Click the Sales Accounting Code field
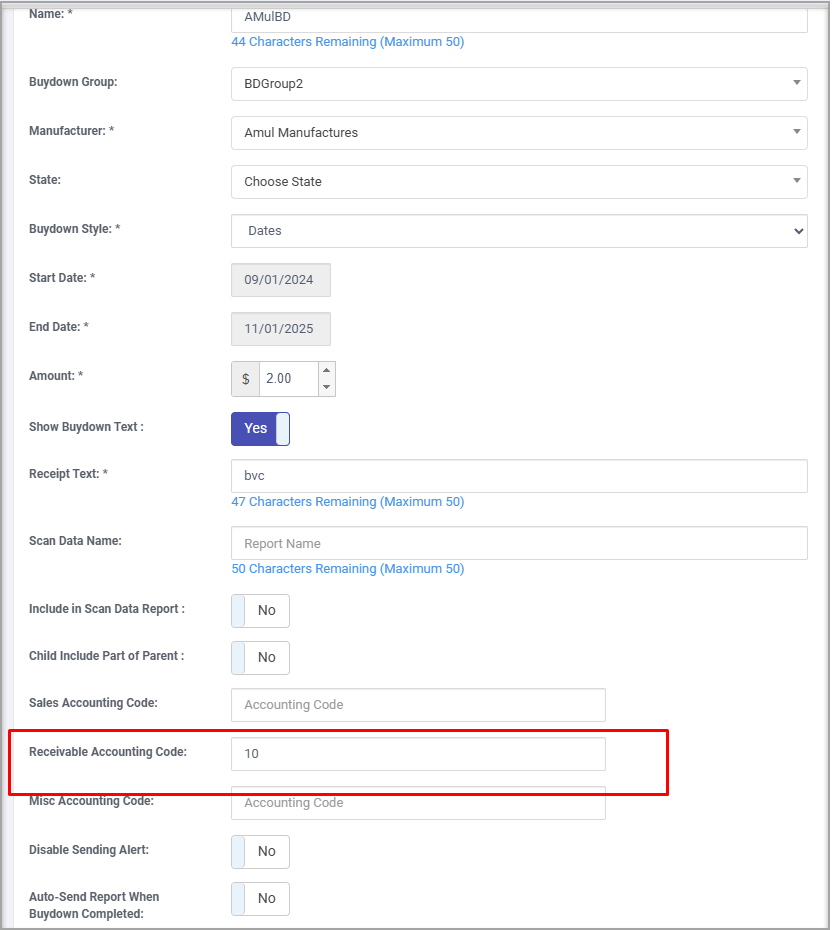The width and height of the screenshot is (838, 930). coord(418,704)
